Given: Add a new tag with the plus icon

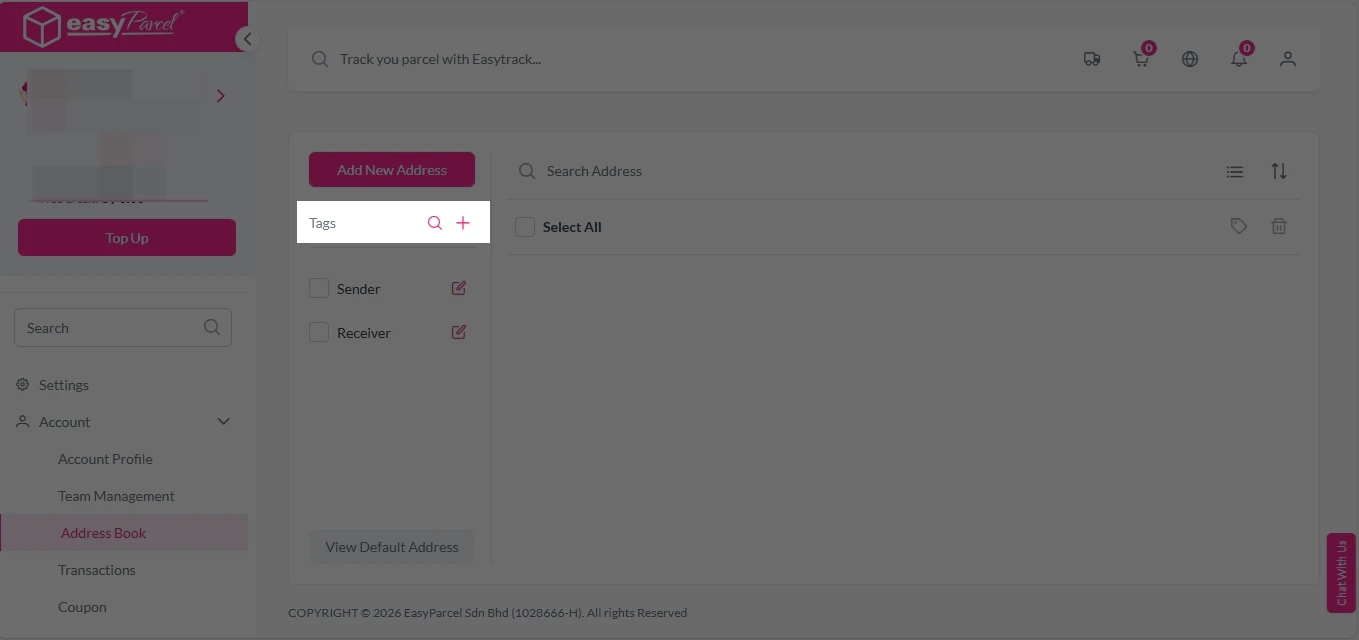Looking at the screenshot, I should [x=462, y=222].
